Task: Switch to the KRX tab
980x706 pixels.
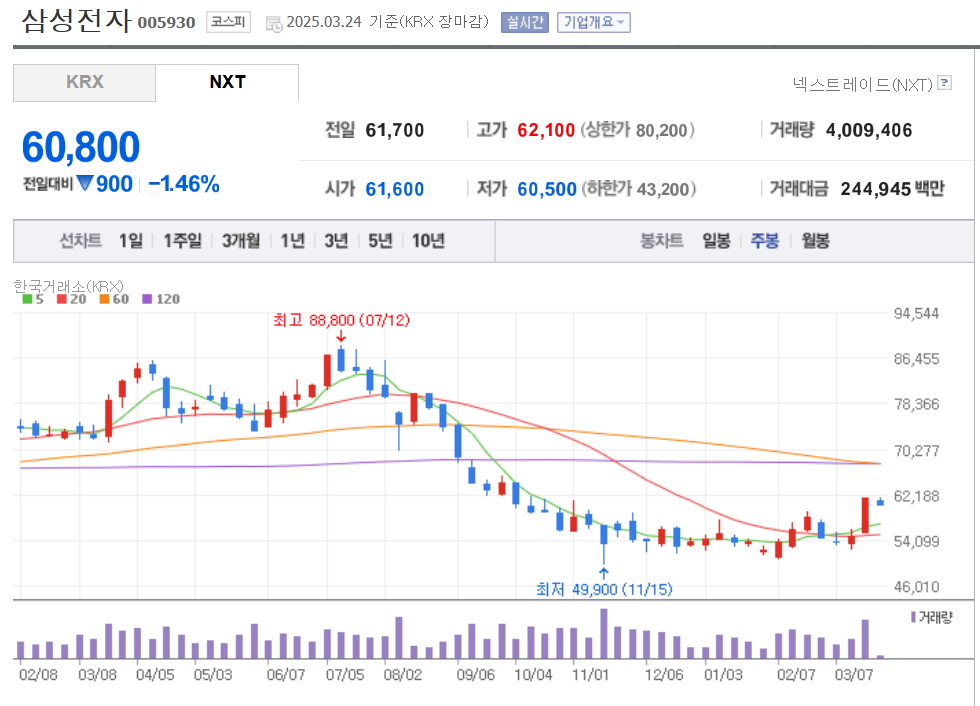Action: 84,82
